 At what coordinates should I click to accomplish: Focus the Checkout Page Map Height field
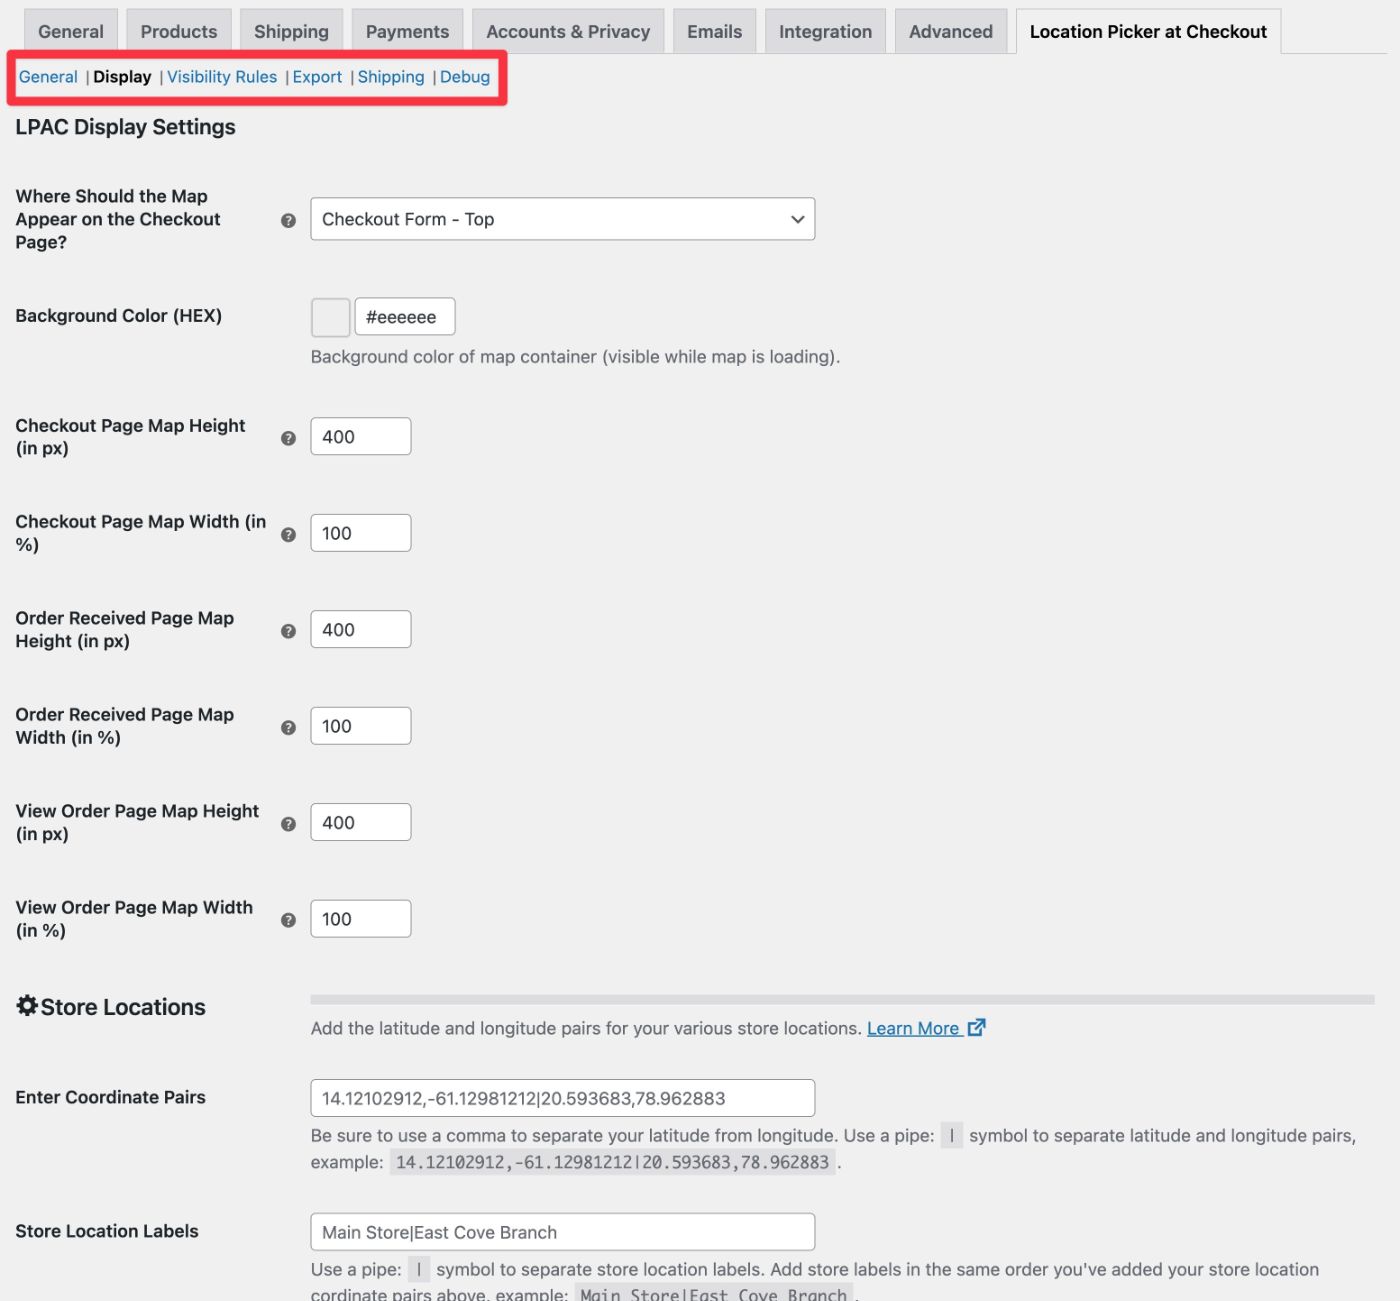[x=361, y=436]
